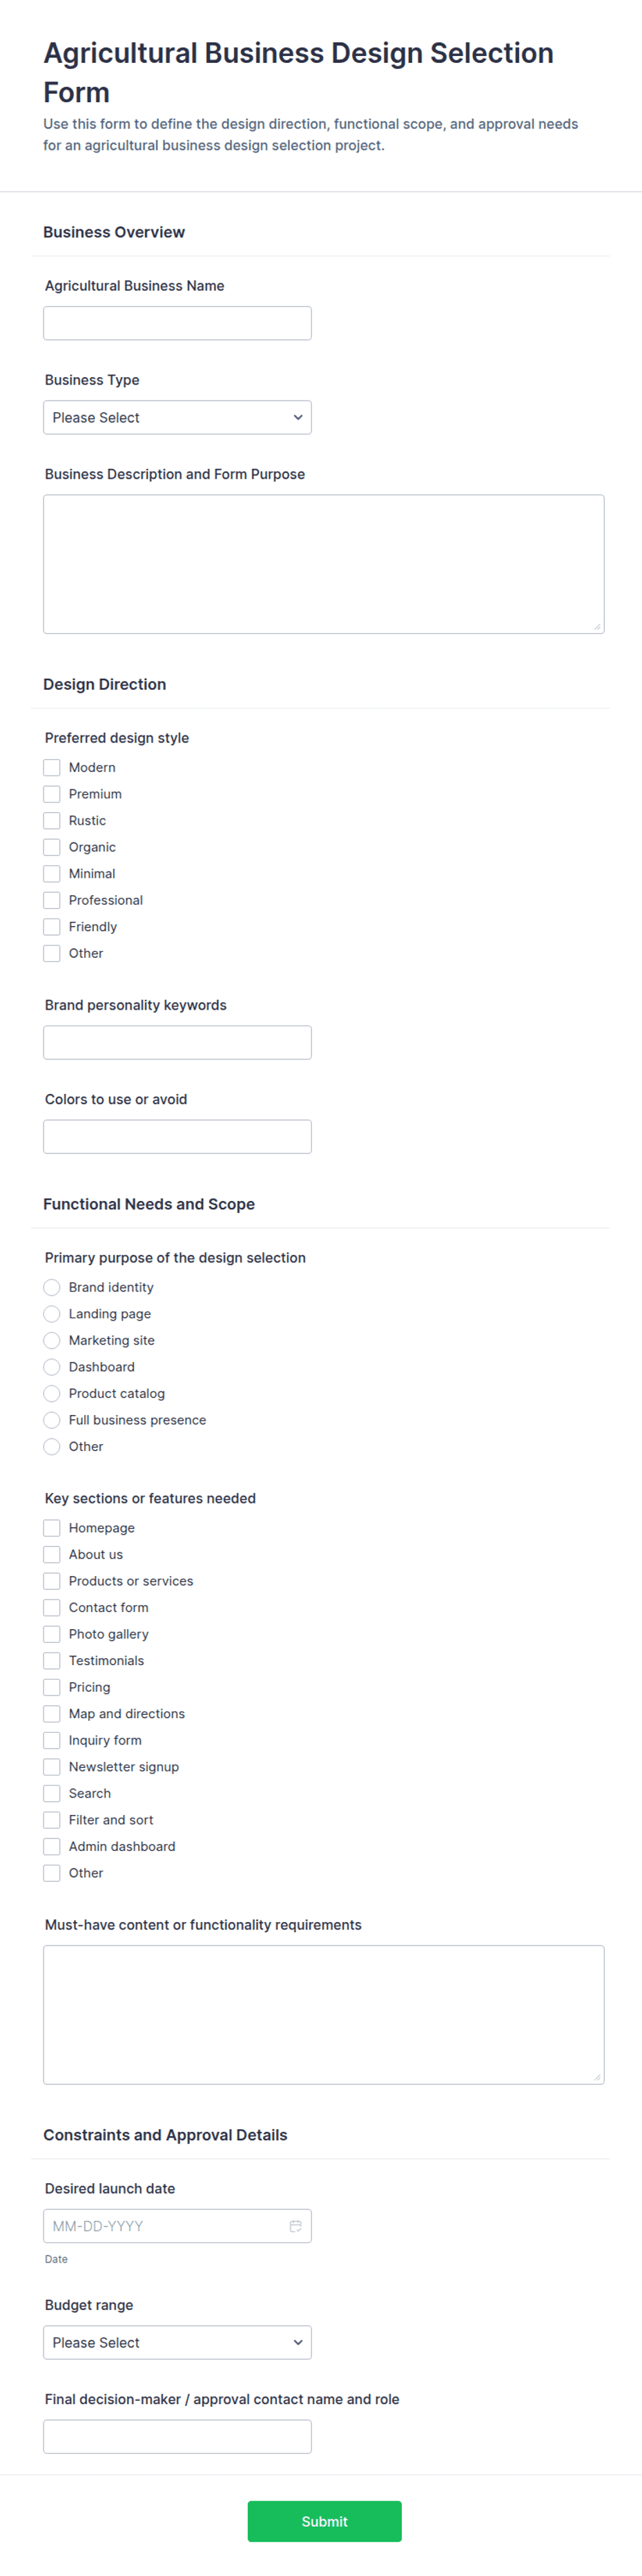
Task: Select the Brand identity radio button
Action: 52,1287
